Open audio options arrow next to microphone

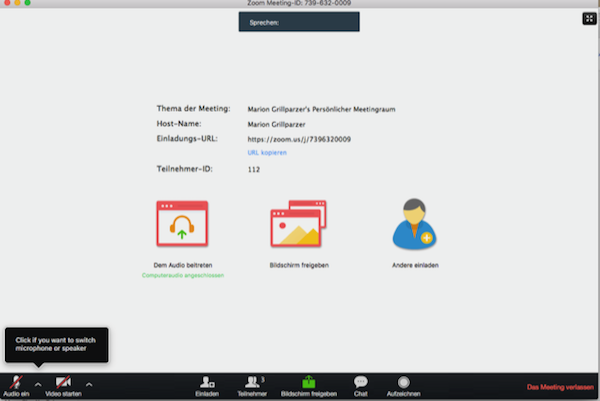[38, 385]
